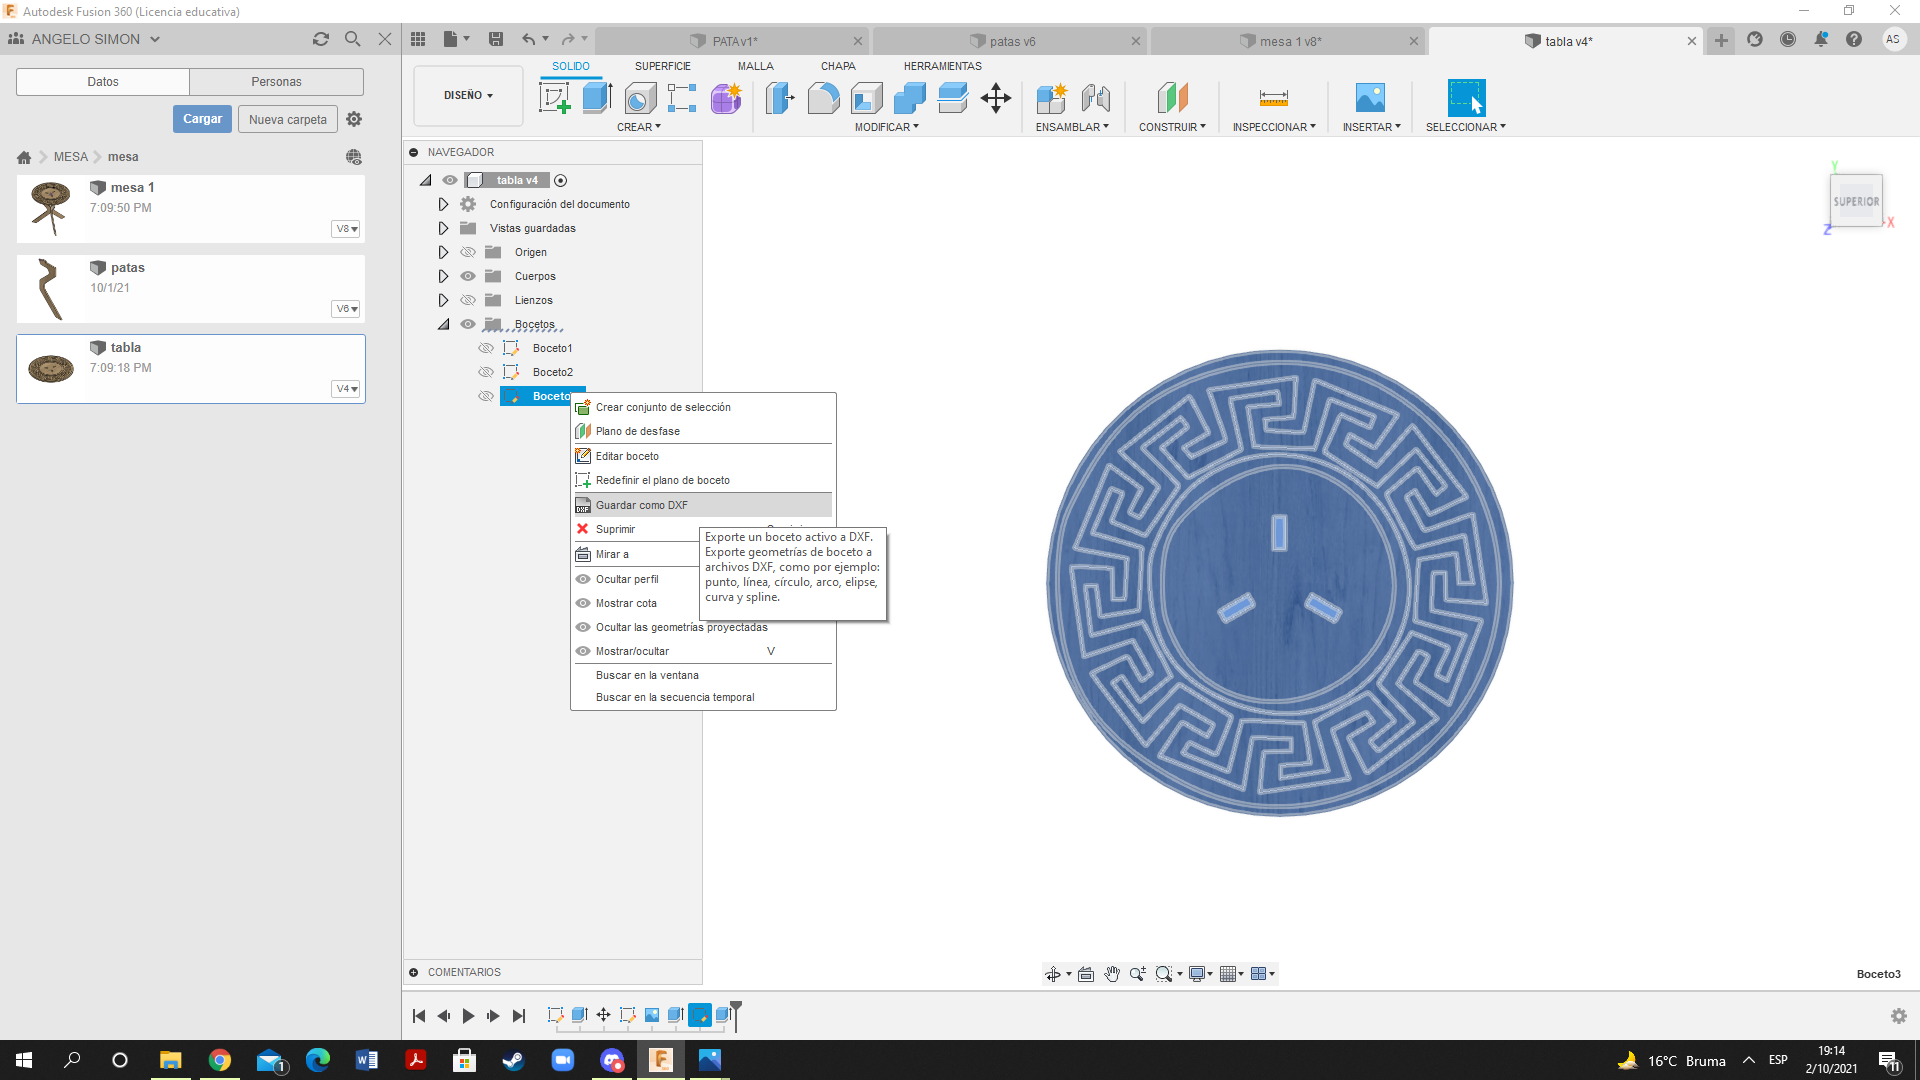The height and width of the screenshot is (1080, 1920).
Task: Click the Nueva carpeta button
Action: click(288, 119)
